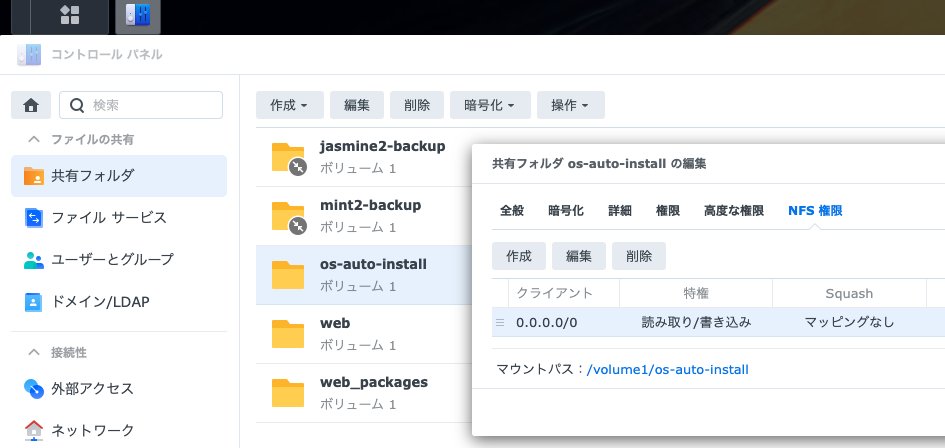Sort by クライアント column header
Image resolution: width=945 pixels, height=448 pixels.
[564, 294]
